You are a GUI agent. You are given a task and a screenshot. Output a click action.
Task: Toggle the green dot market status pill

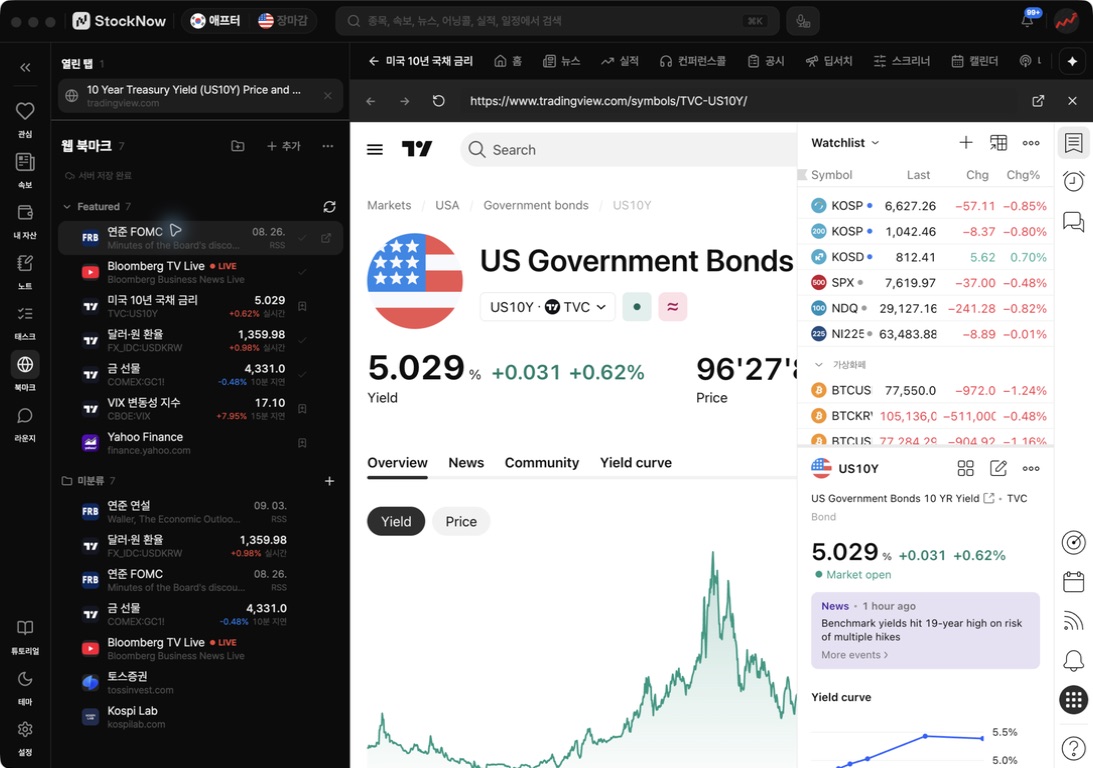coord(636,307)
